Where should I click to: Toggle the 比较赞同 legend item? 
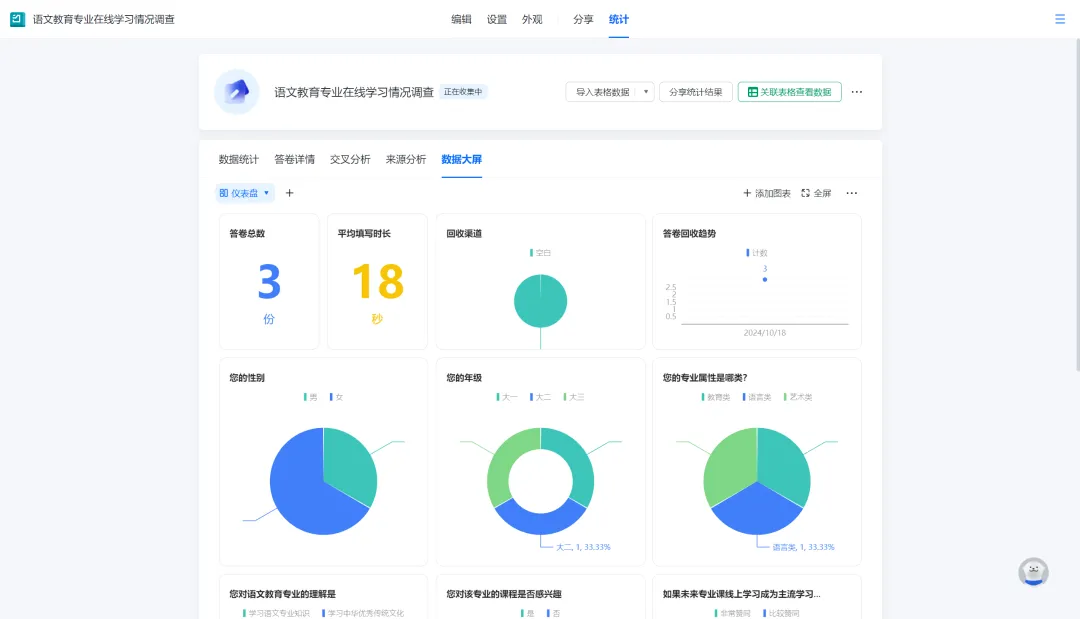pos(781,613)
